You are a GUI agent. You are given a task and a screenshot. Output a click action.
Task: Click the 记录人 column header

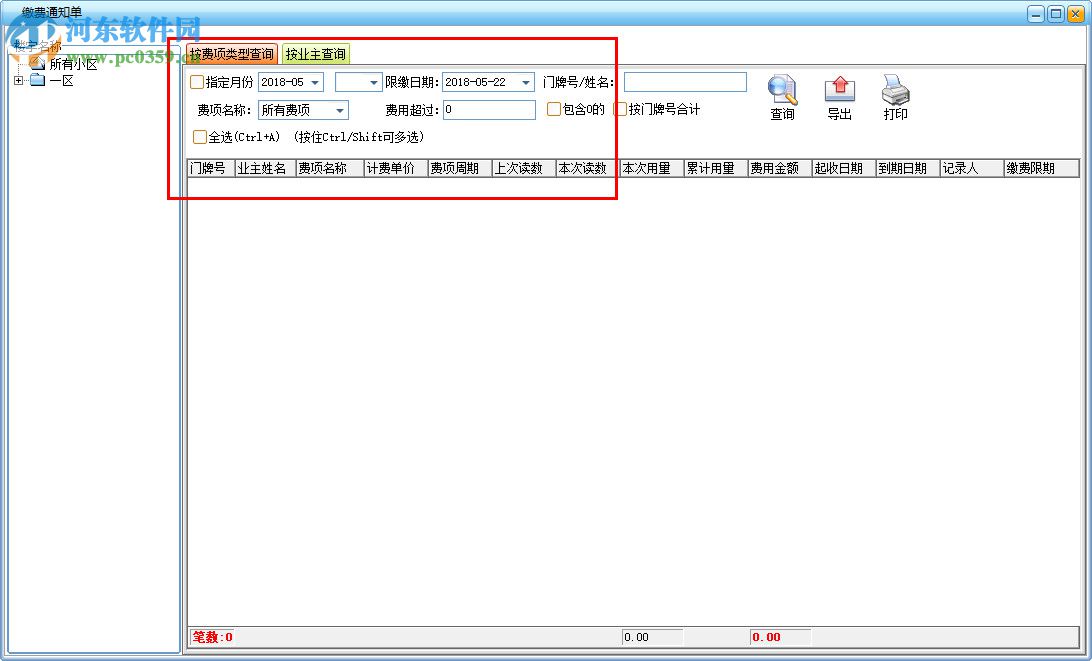pos(972,168)
